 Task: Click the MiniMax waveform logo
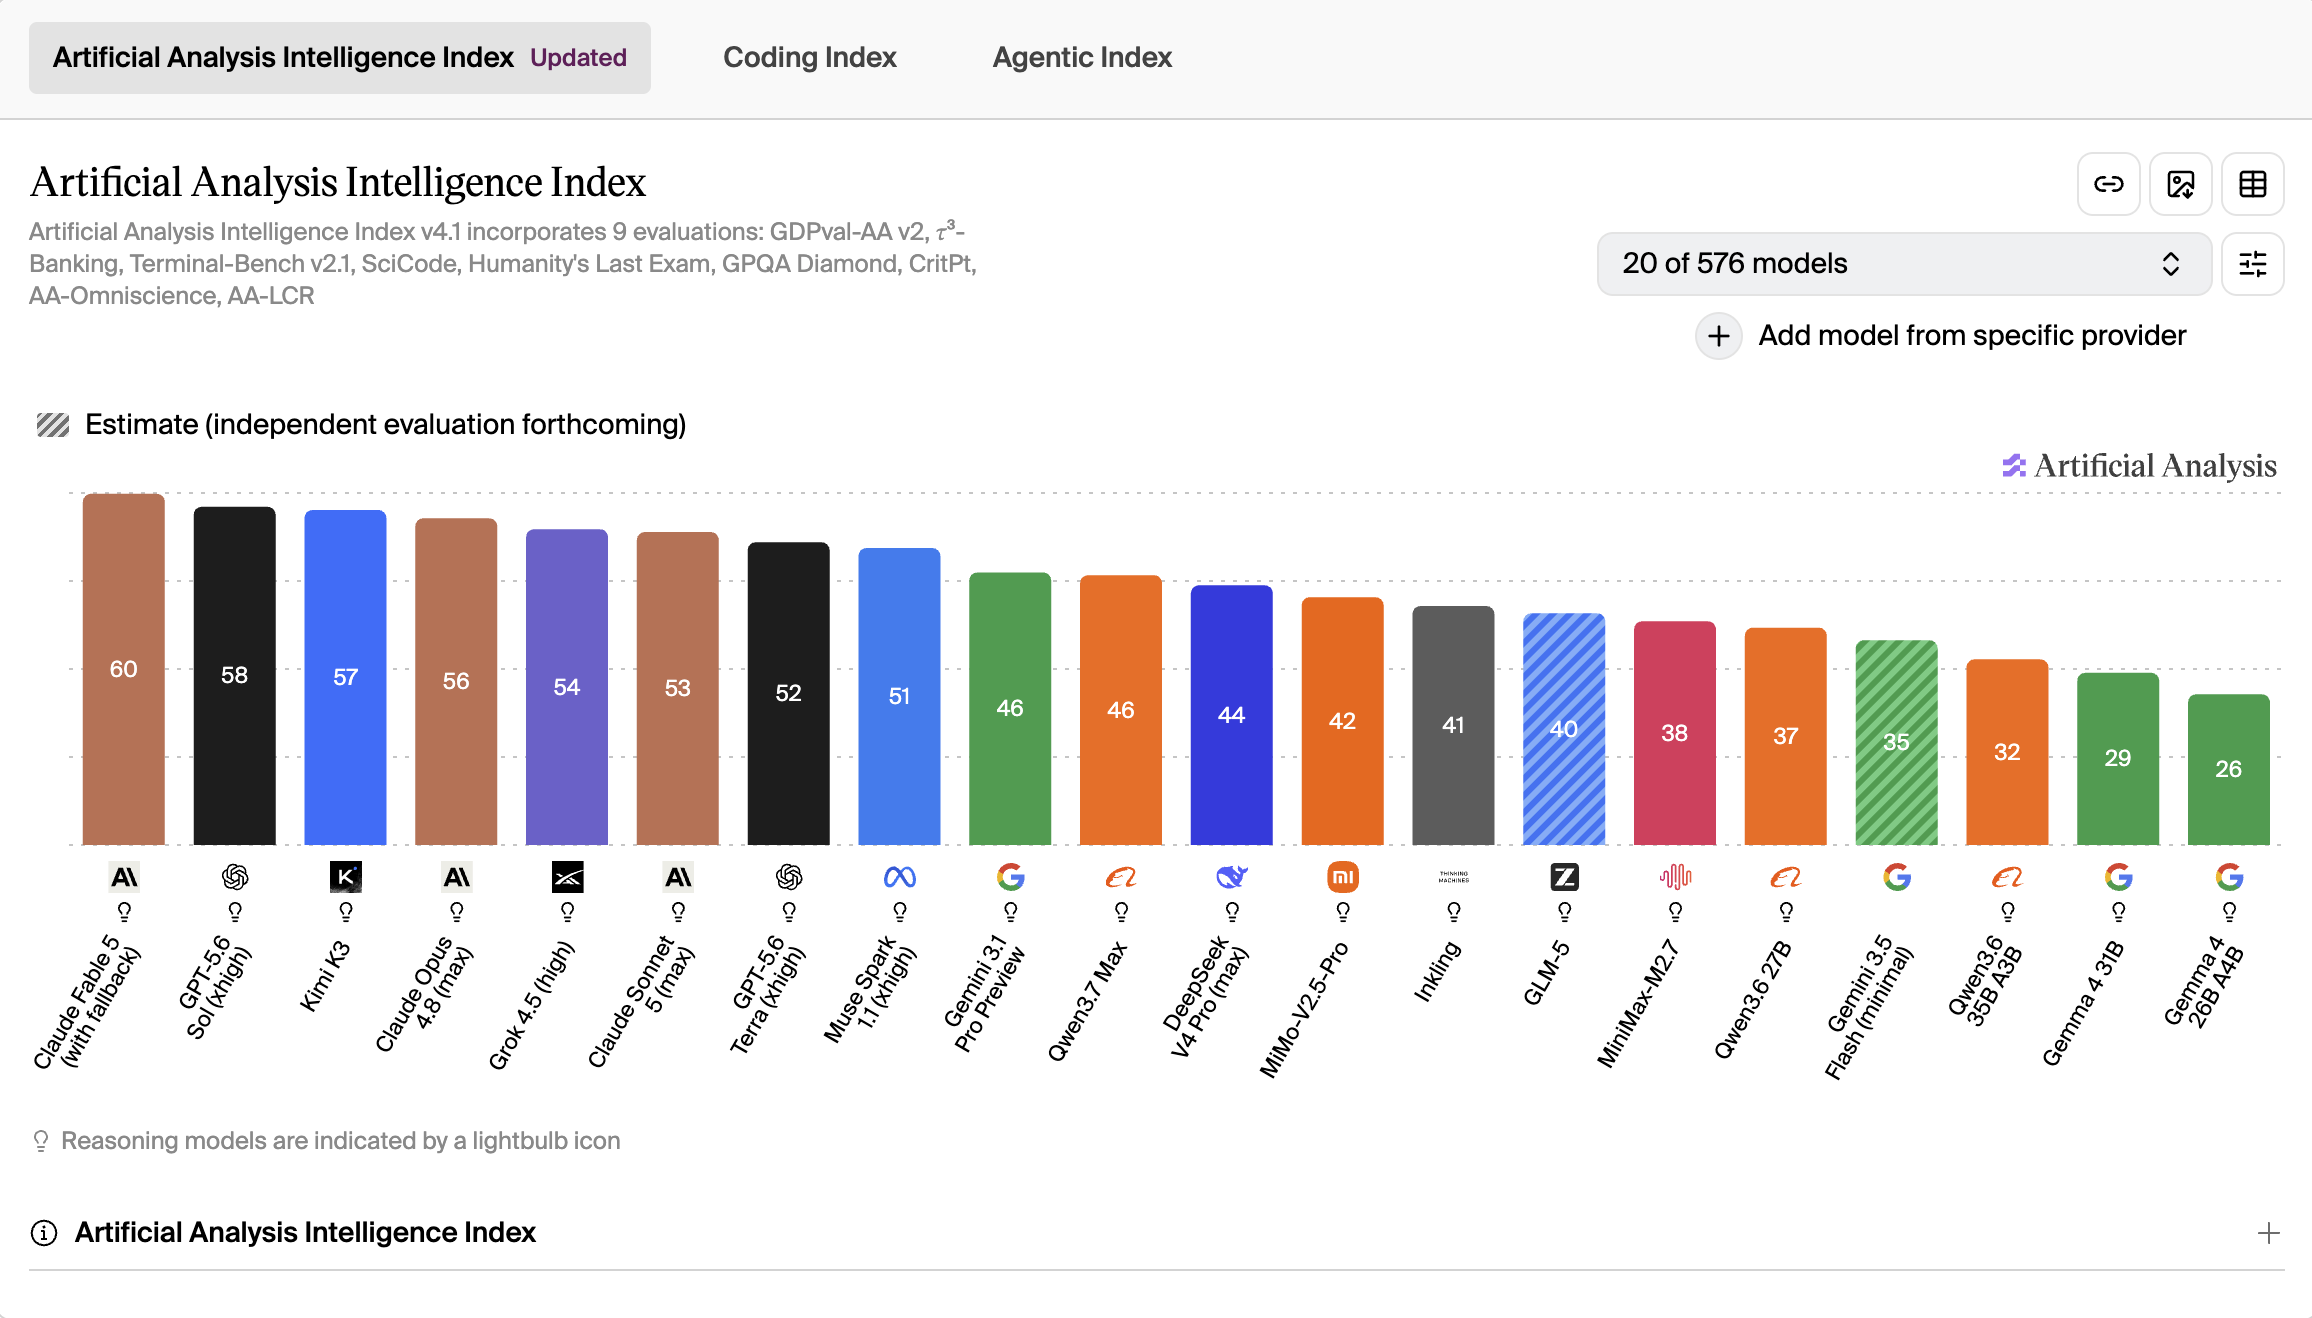coord(1675,877)
